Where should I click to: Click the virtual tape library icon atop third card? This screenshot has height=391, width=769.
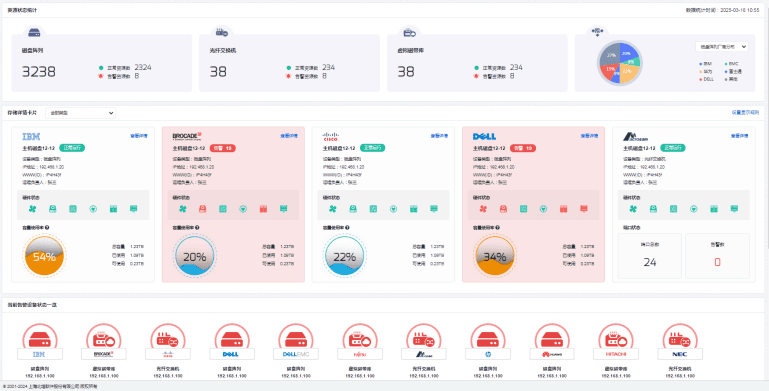pos(410,33)
